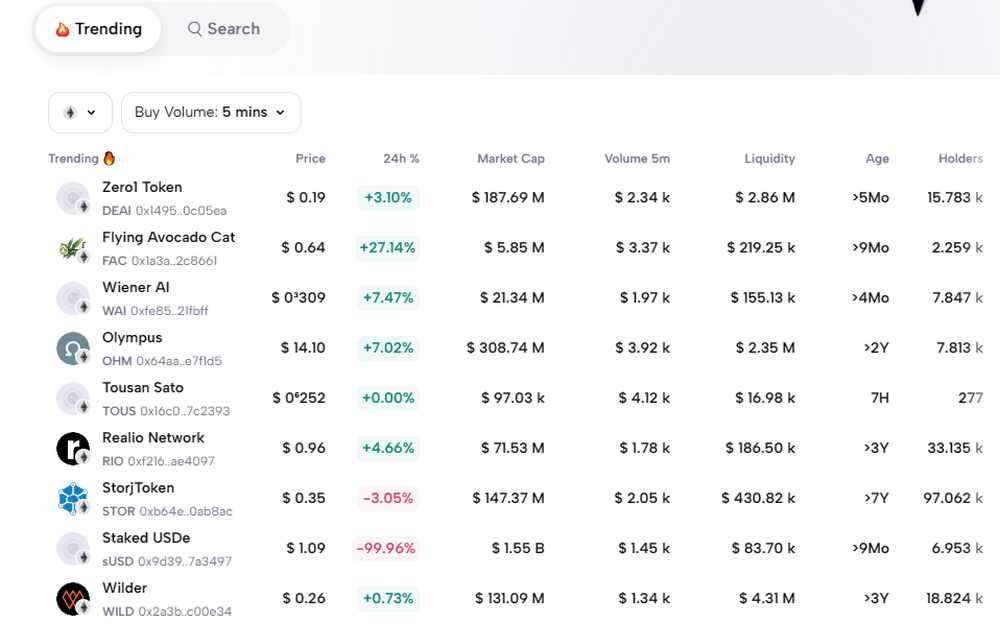Viewport: 1000px width, 625px height.
Task: Click the >7Y age value
Action: click(x=876, y=498)
